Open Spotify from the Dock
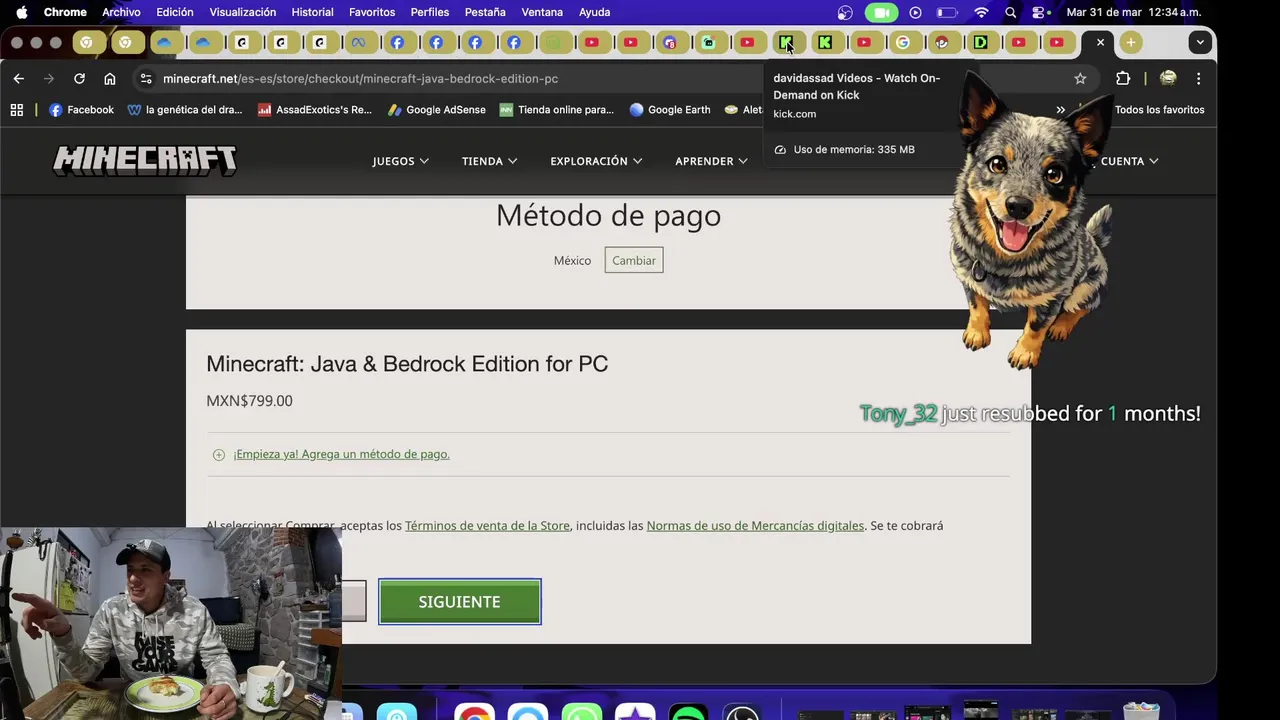The width and height of the screenshot is (1280, 720). 688,713
